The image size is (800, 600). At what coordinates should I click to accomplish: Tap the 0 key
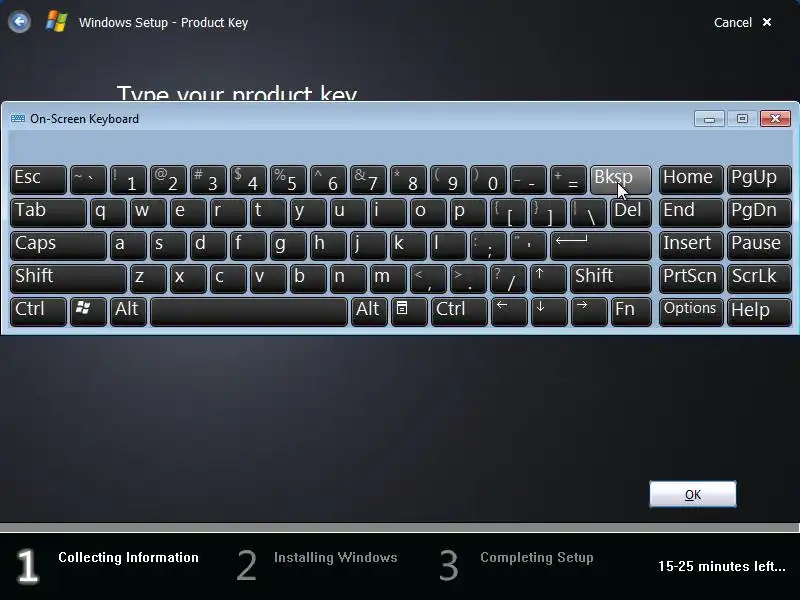489,180
